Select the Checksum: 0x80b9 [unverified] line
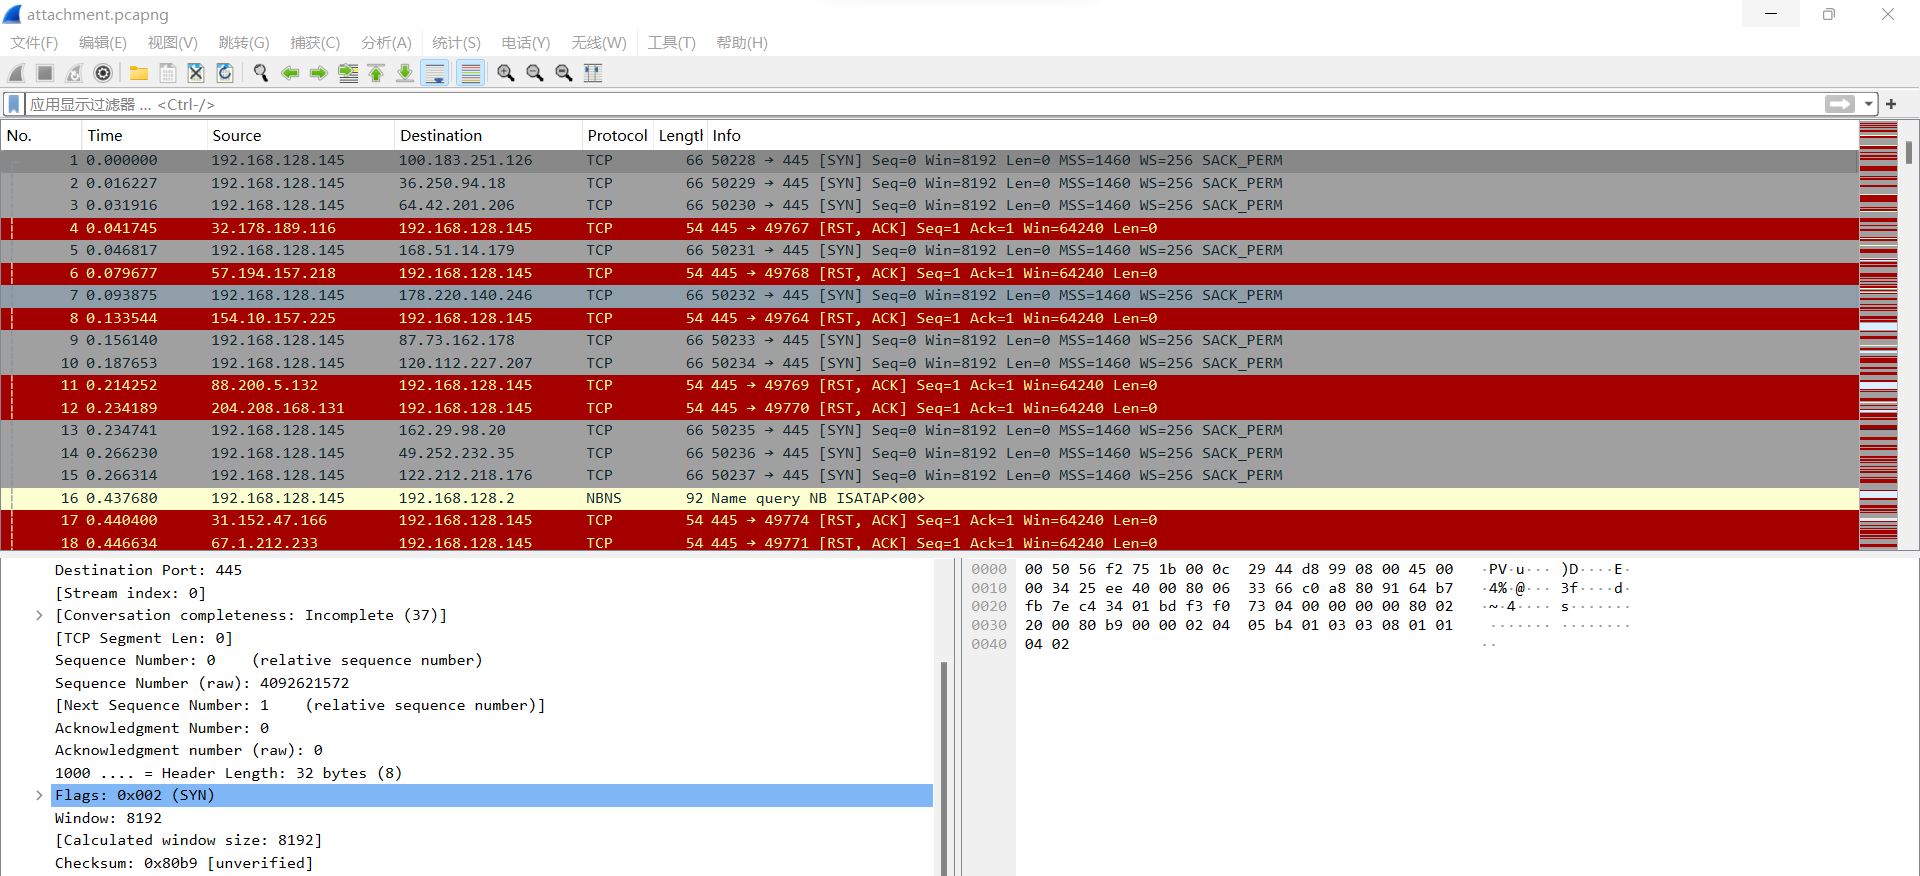 (183, 863)
